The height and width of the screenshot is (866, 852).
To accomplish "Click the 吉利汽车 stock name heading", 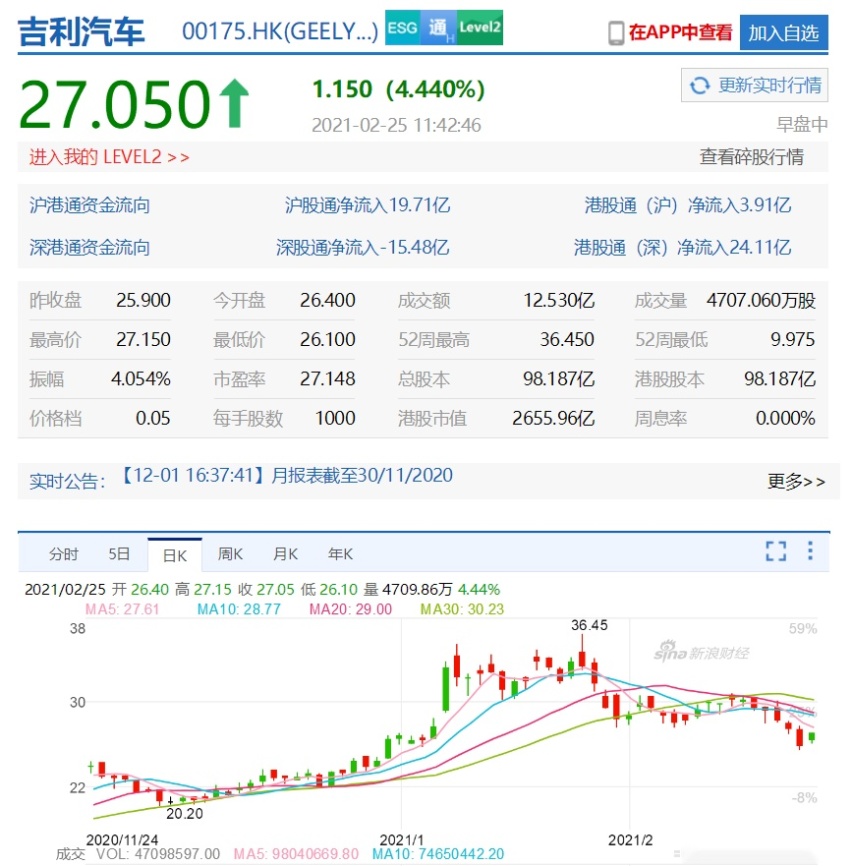I will [81, 31].
